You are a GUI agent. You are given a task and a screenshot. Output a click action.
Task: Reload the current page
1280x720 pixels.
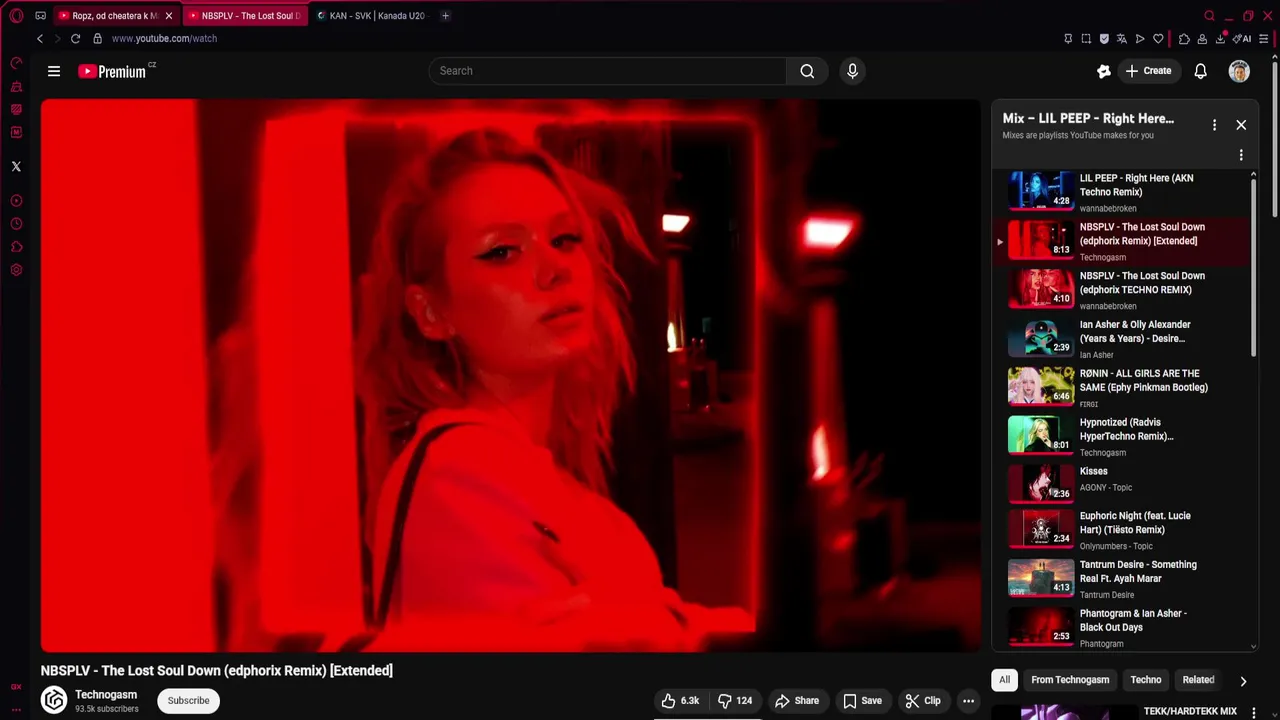(75, 39)
